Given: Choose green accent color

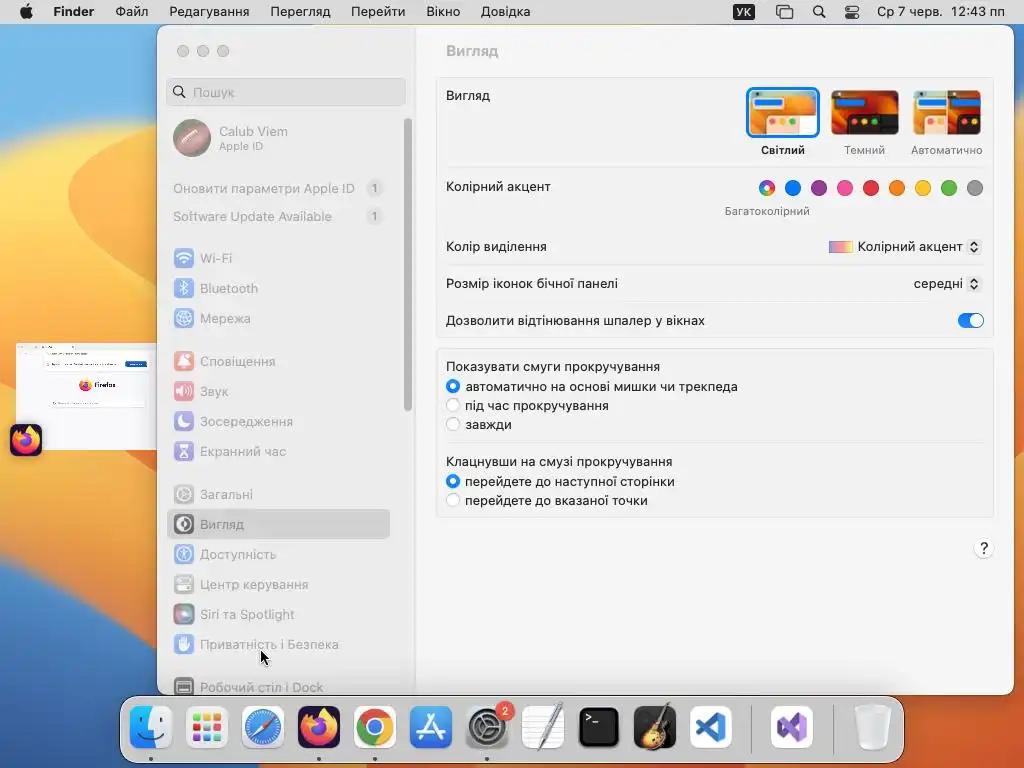Looking at the screenshot, I should click(949, 188).
